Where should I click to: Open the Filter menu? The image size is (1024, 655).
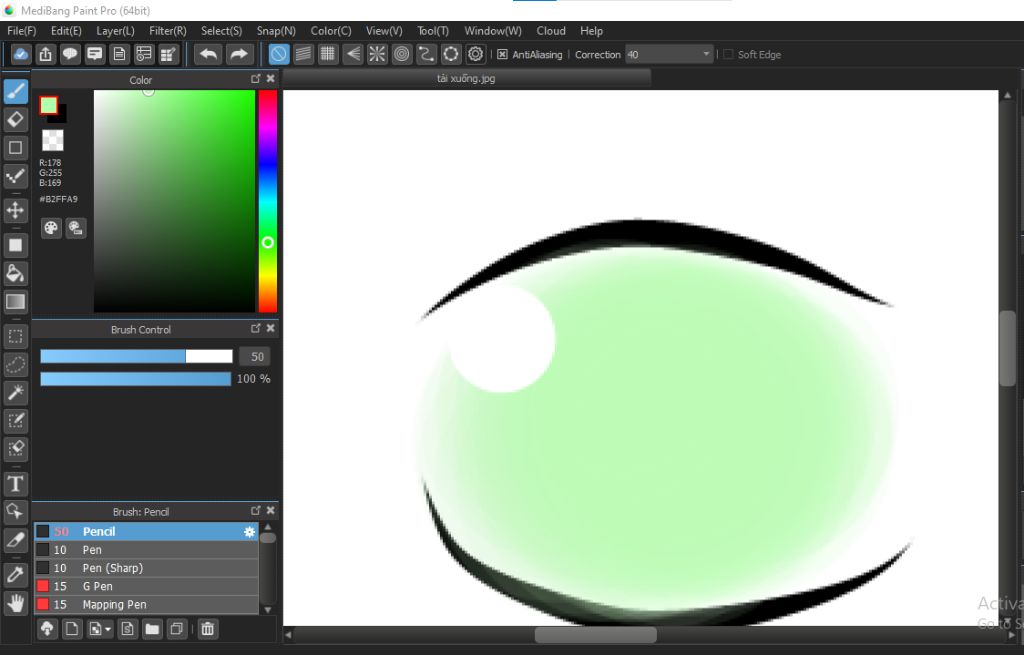[168, 31]
